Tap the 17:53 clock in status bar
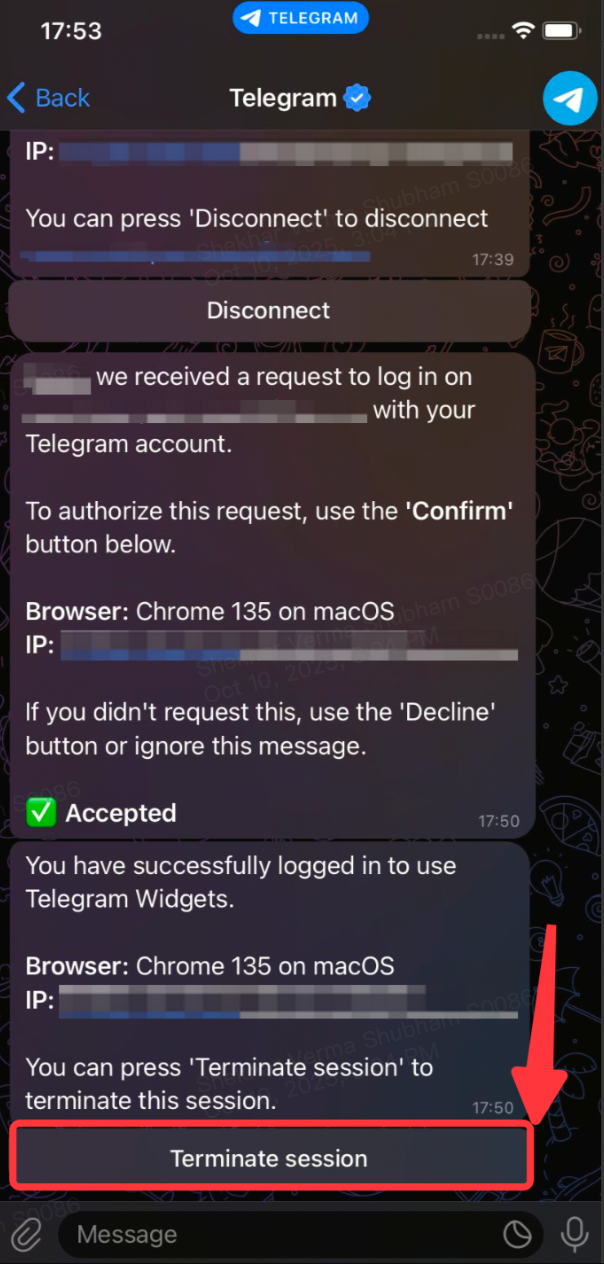604x1264 pixels. (72, 31)
